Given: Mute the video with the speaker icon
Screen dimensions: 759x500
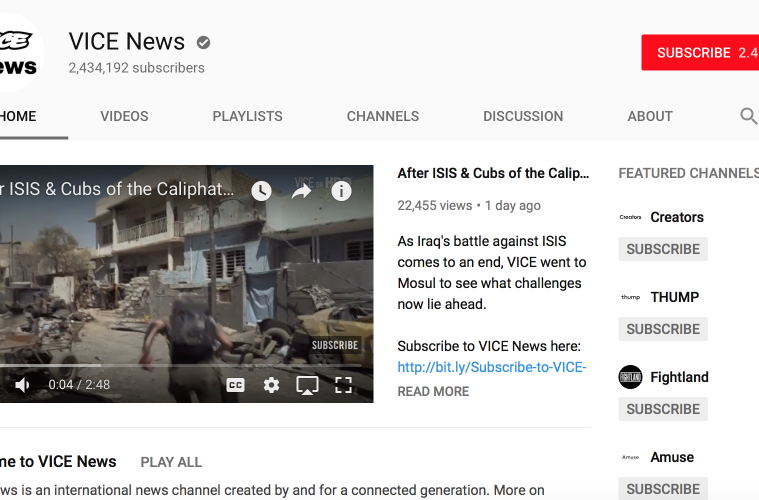Looking at the screenshot, I should [x=22, y=385].
